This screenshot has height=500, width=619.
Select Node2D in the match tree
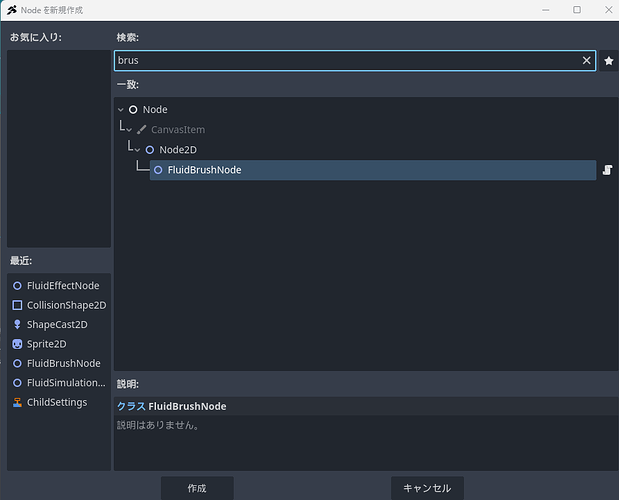(178, 150)
